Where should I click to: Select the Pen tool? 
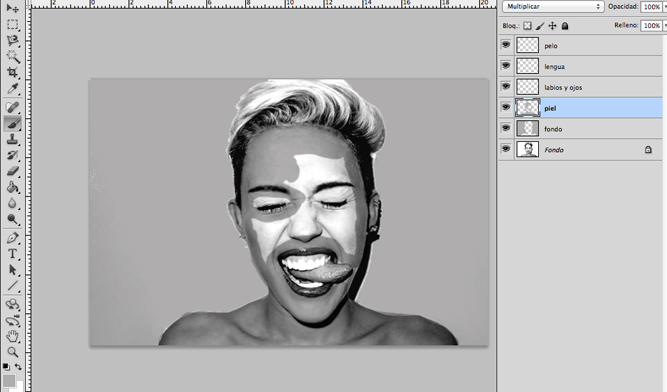pyautogui.click(x=12, y=238)
